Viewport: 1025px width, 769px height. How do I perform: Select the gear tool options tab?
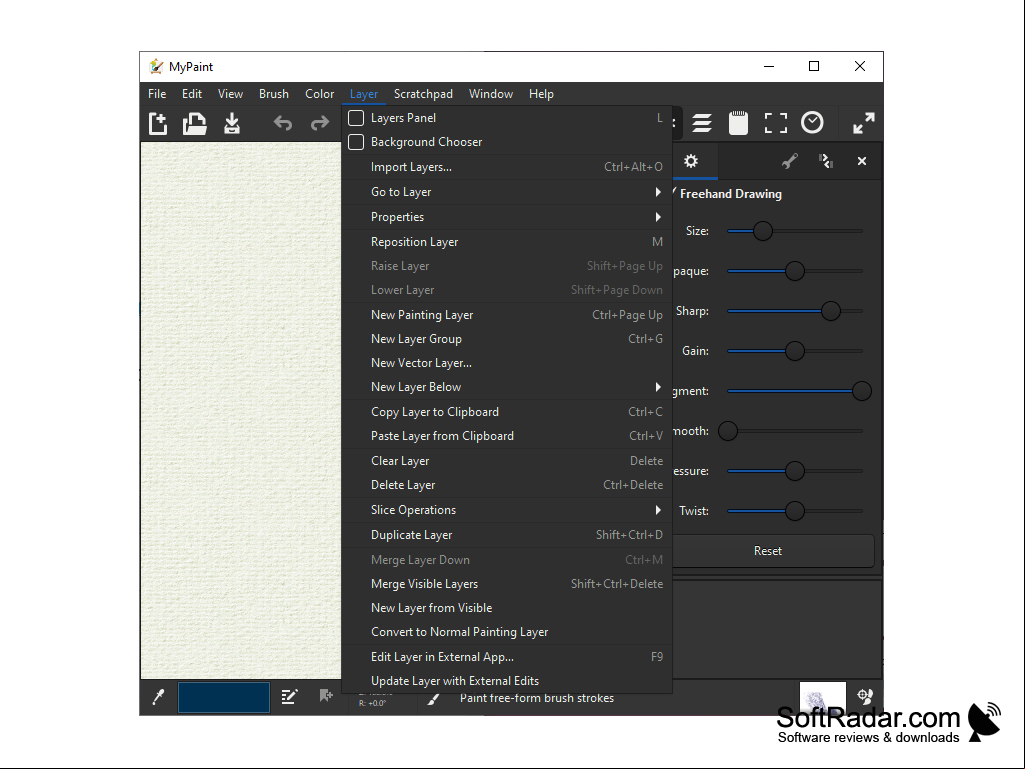(x=691, y=161)
